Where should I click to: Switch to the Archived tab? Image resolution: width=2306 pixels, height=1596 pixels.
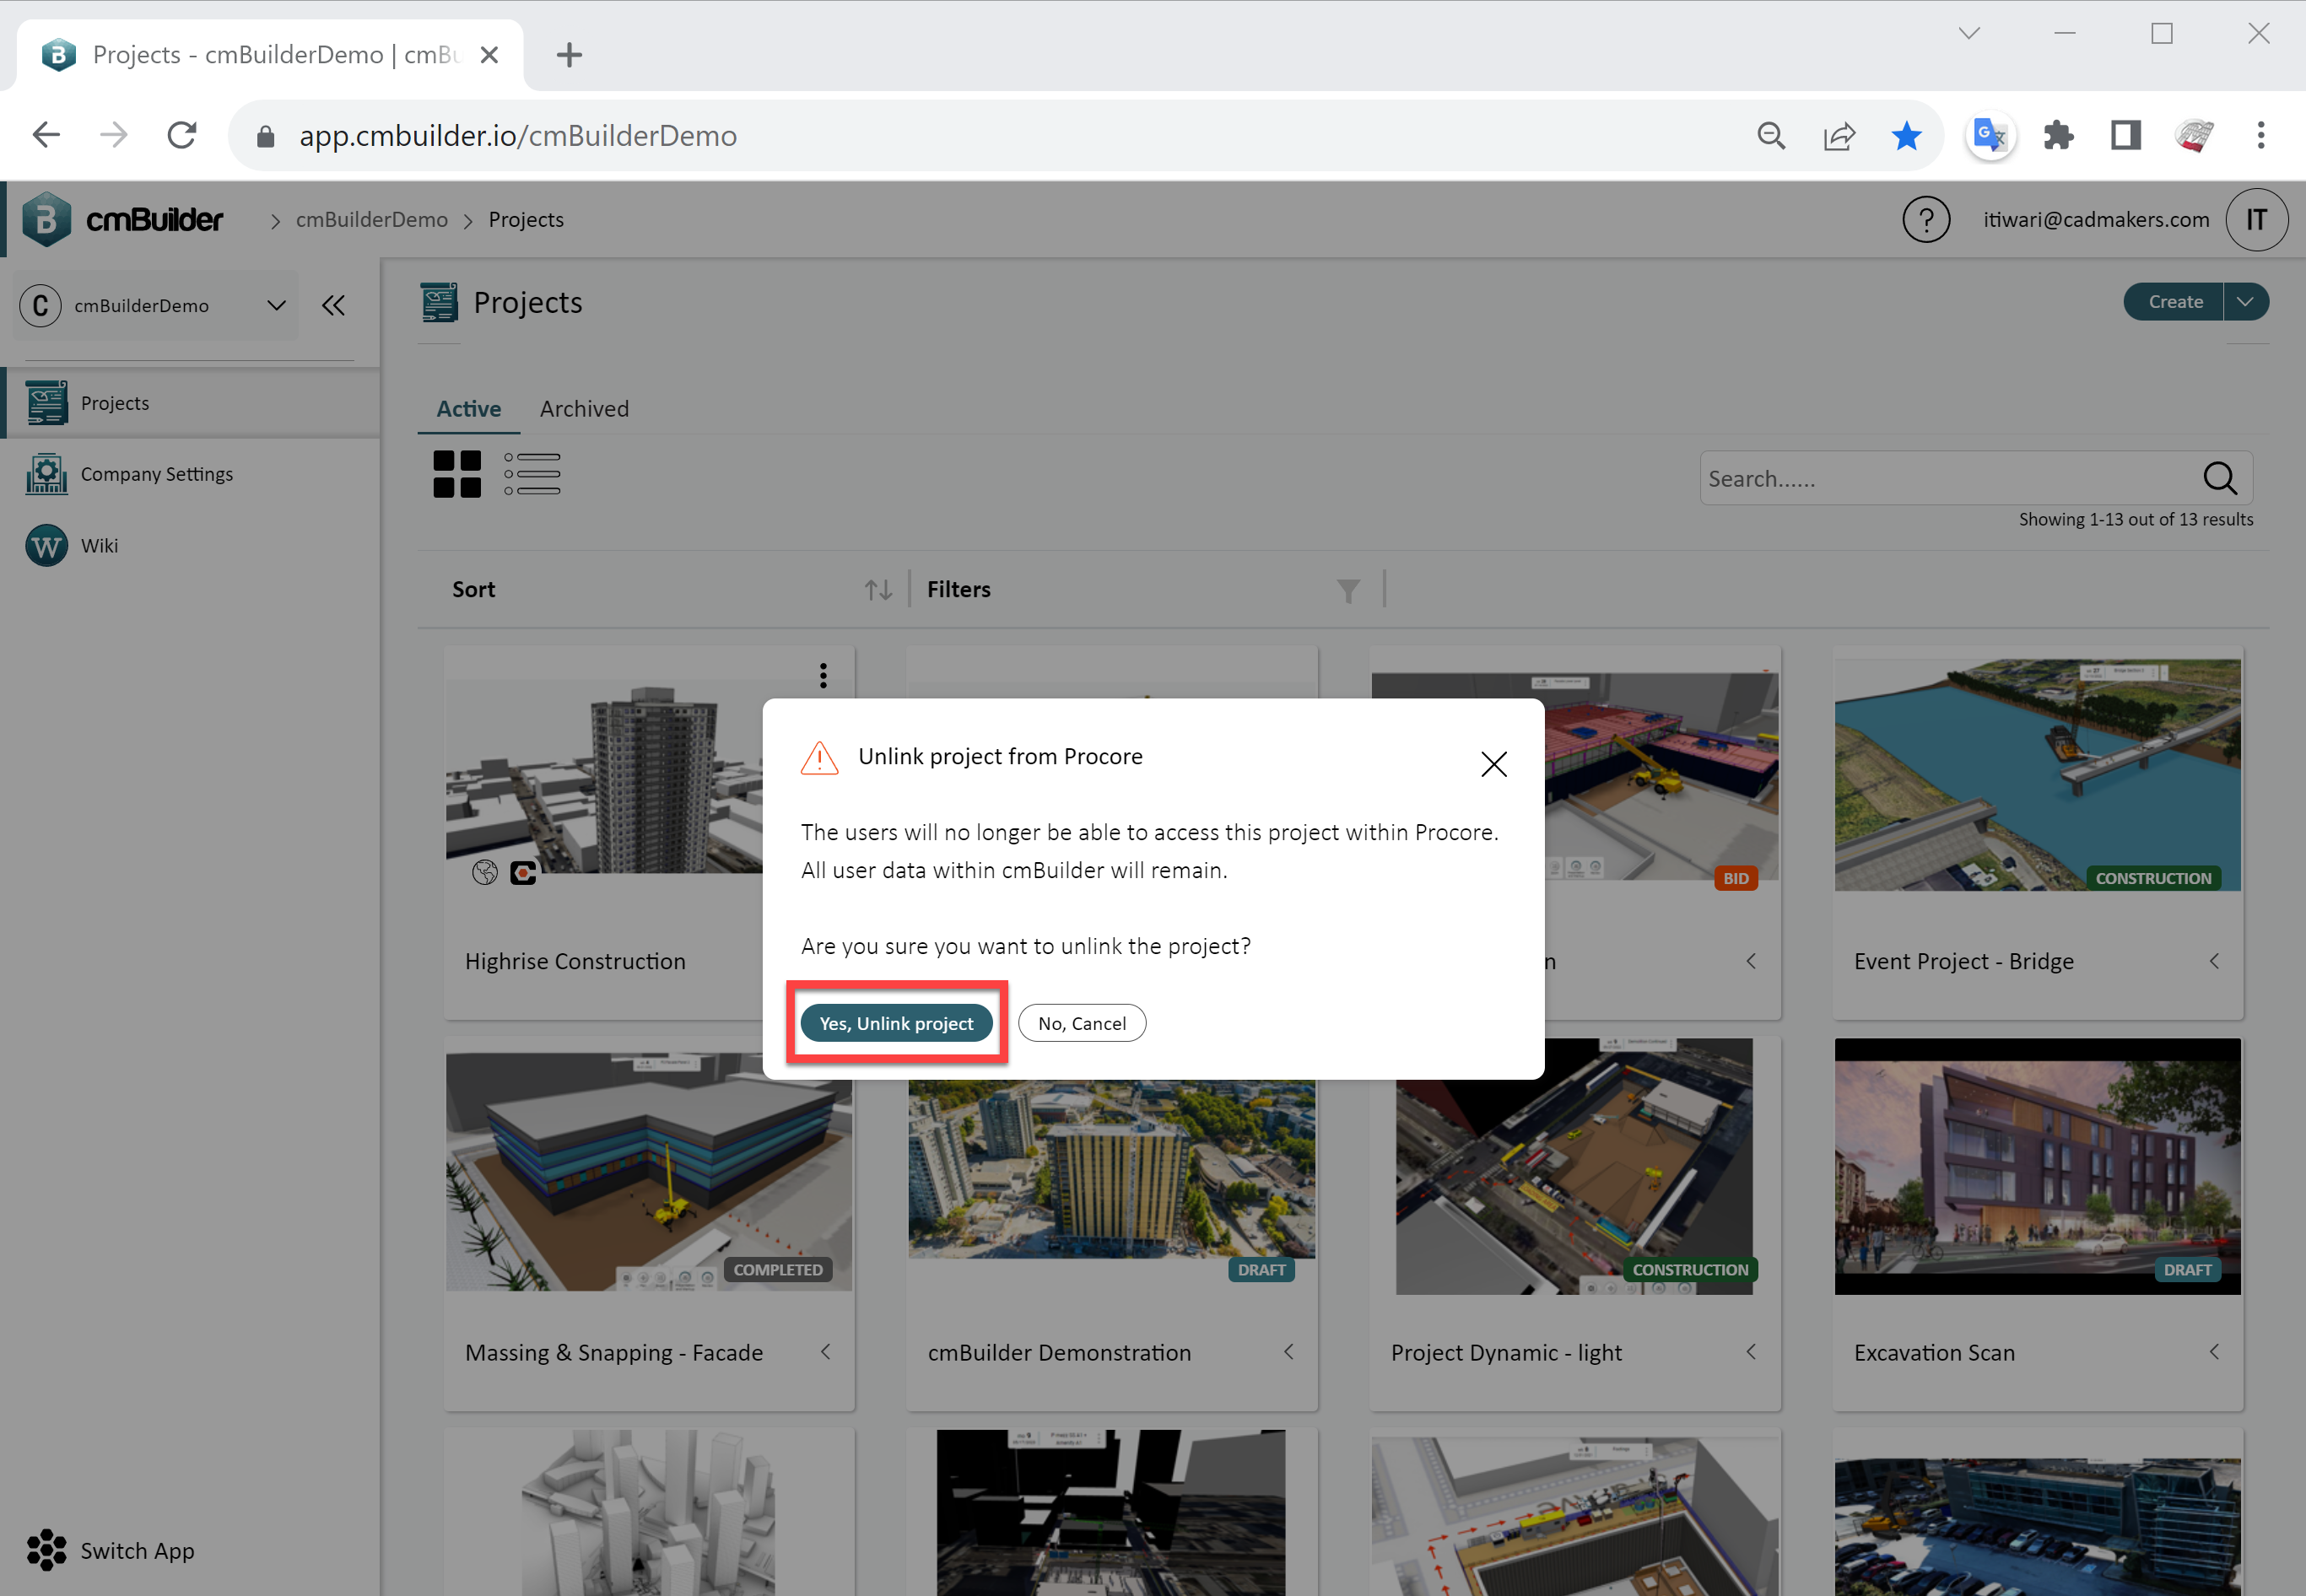584,409
